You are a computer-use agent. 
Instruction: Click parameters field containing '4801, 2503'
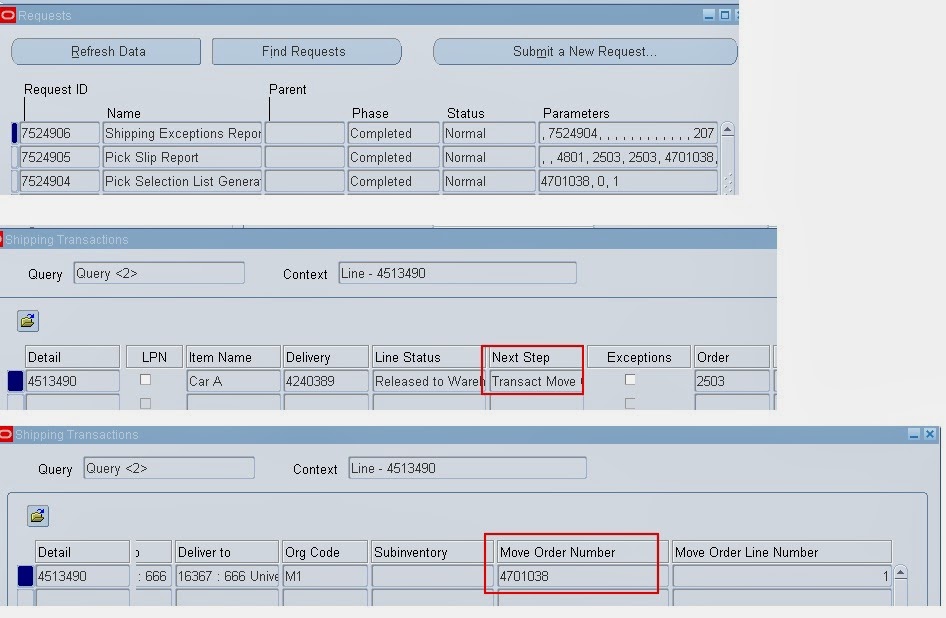coord(628,158)
